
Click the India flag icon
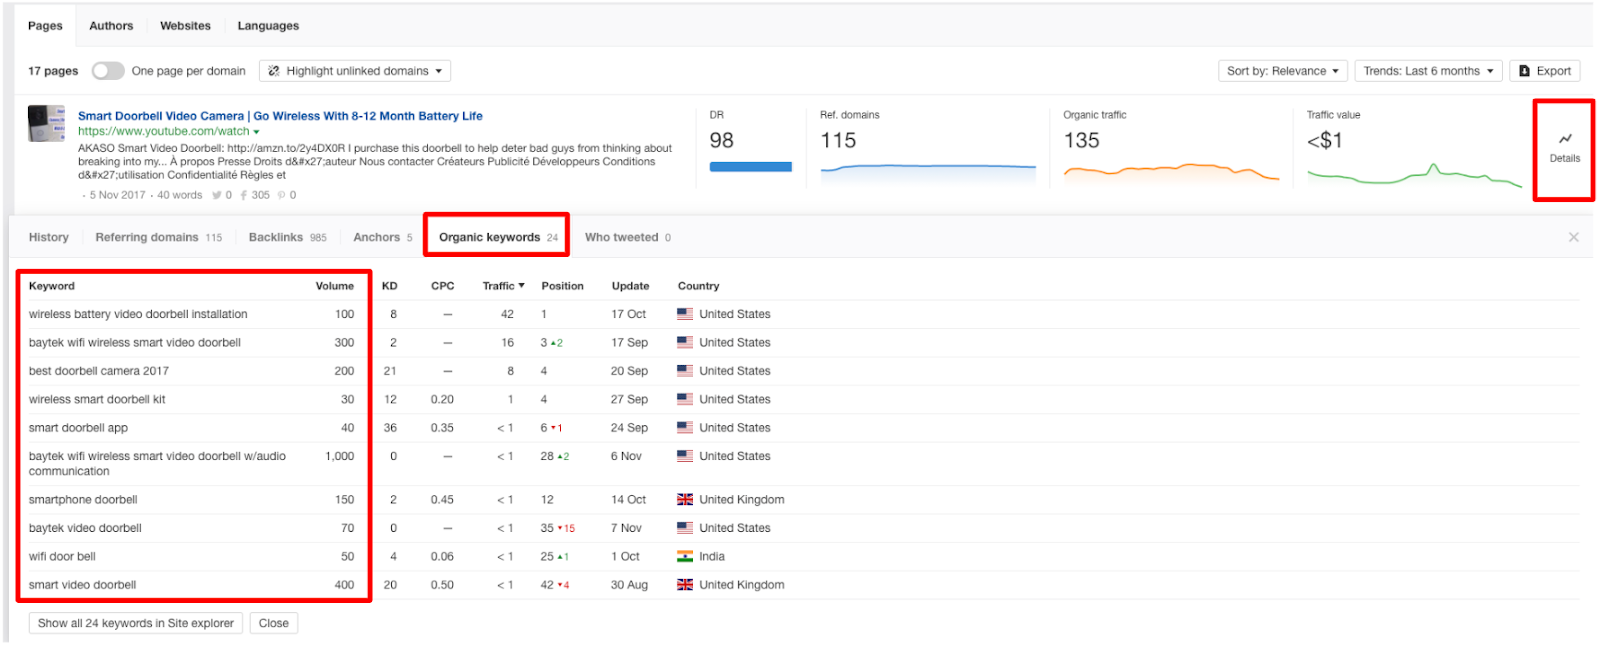coord(685,556)
